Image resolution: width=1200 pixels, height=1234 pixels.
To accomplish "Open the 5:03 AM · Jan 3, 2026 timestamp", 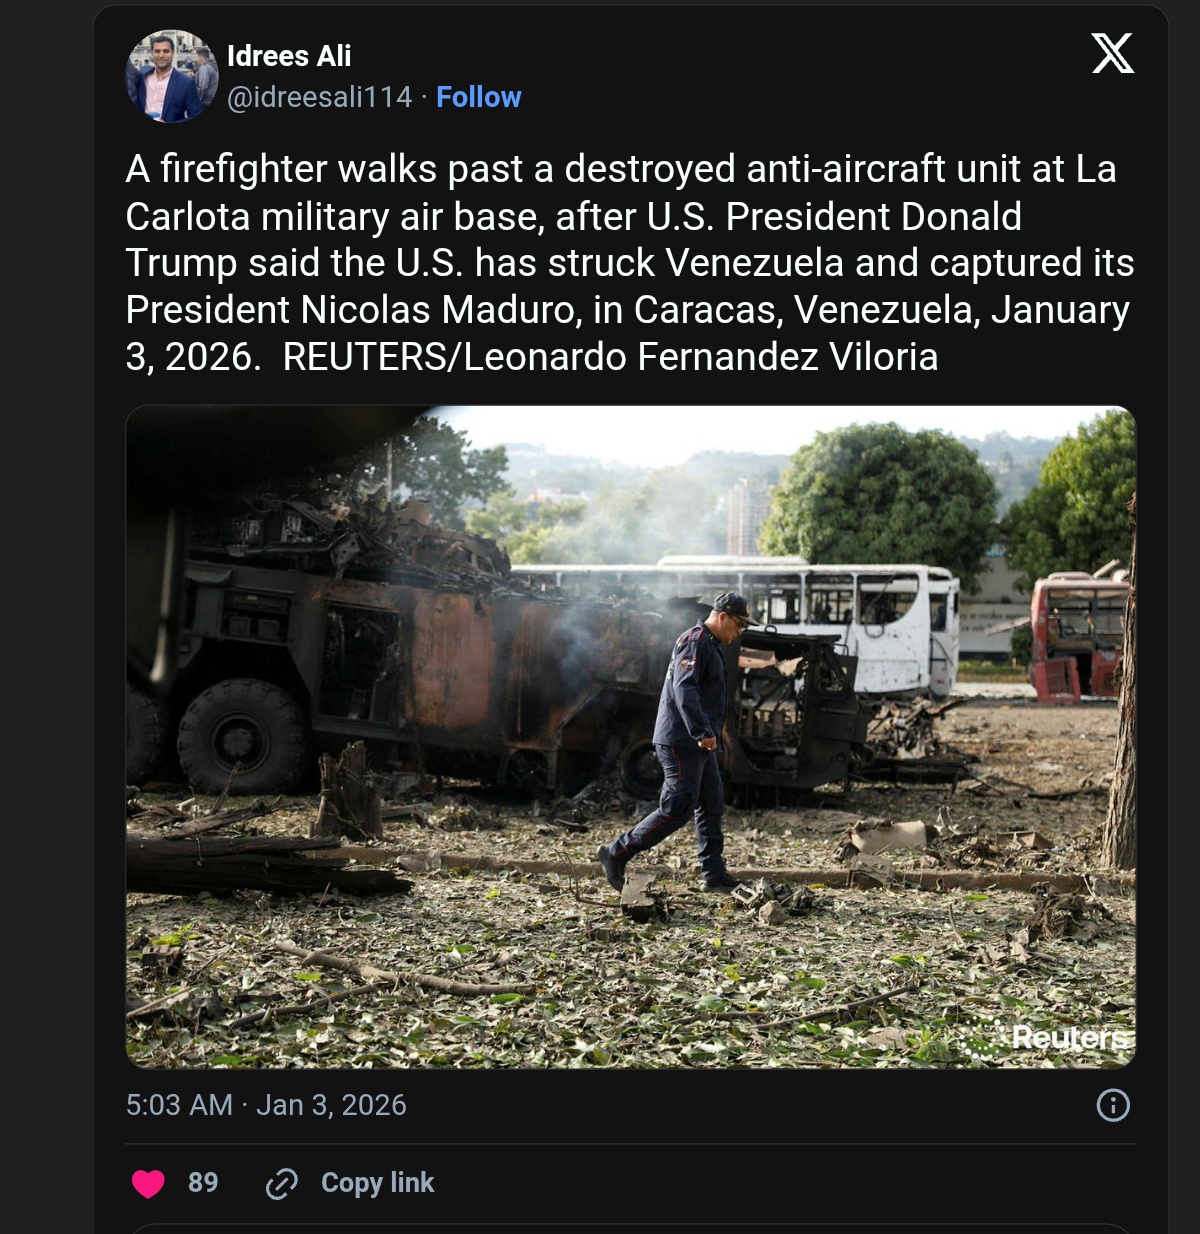I will (x=266, y=1105).
